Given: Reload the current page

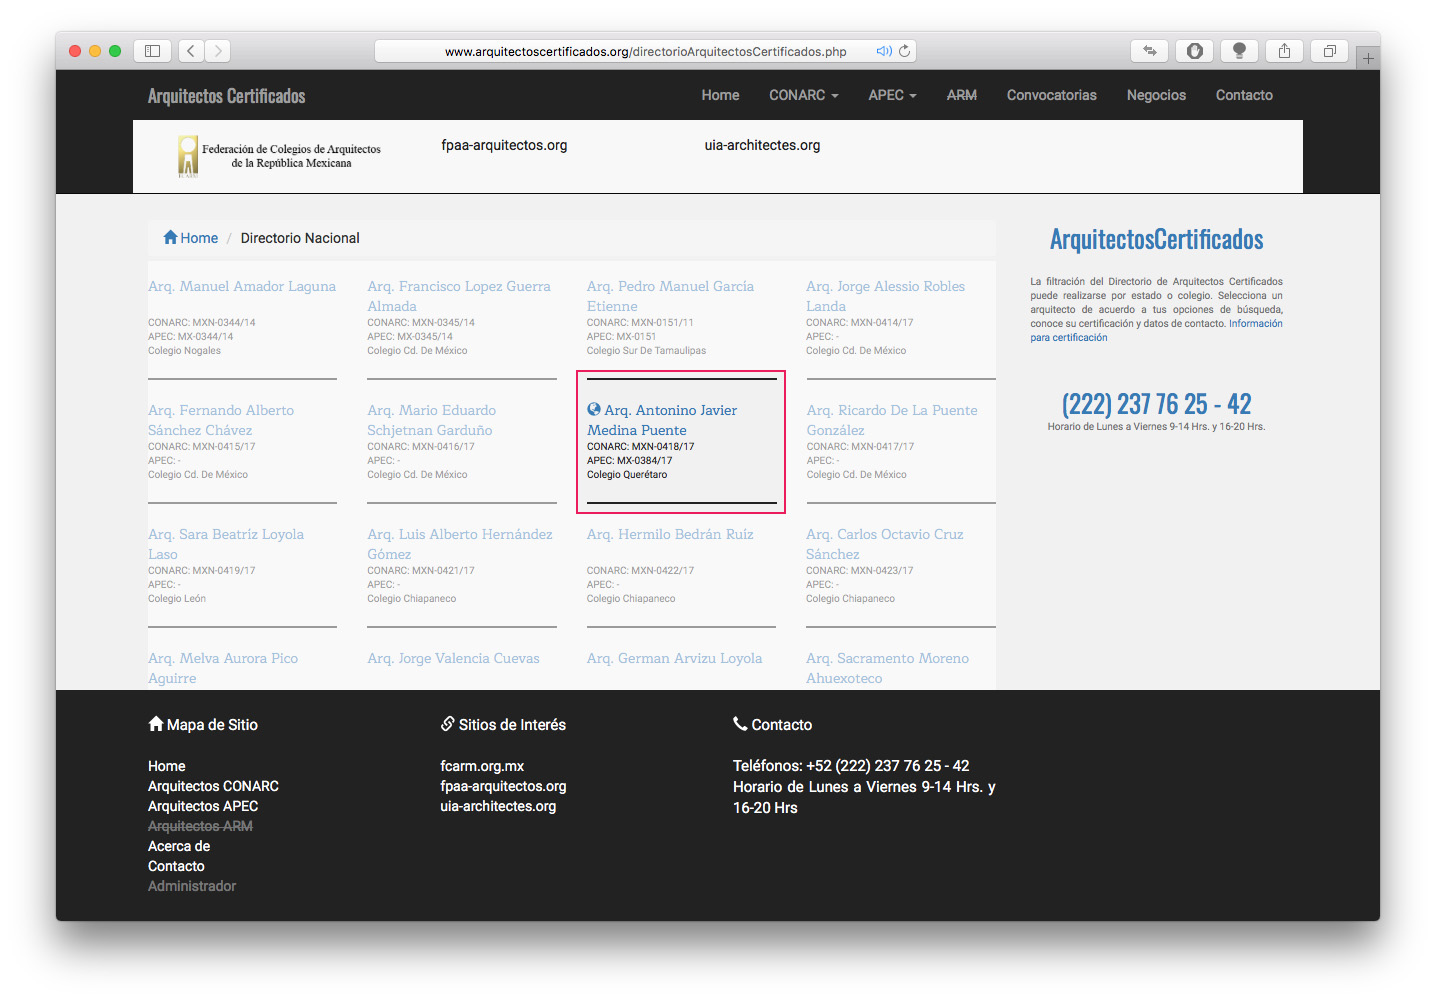Looking at the screenshot, I should (905, 51).
